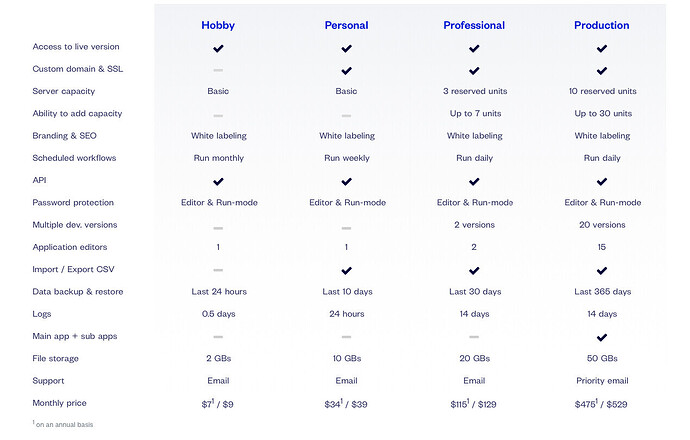
Task: Click the dash for Personal Ability to add capacity
Action: [x=346, y=116]
